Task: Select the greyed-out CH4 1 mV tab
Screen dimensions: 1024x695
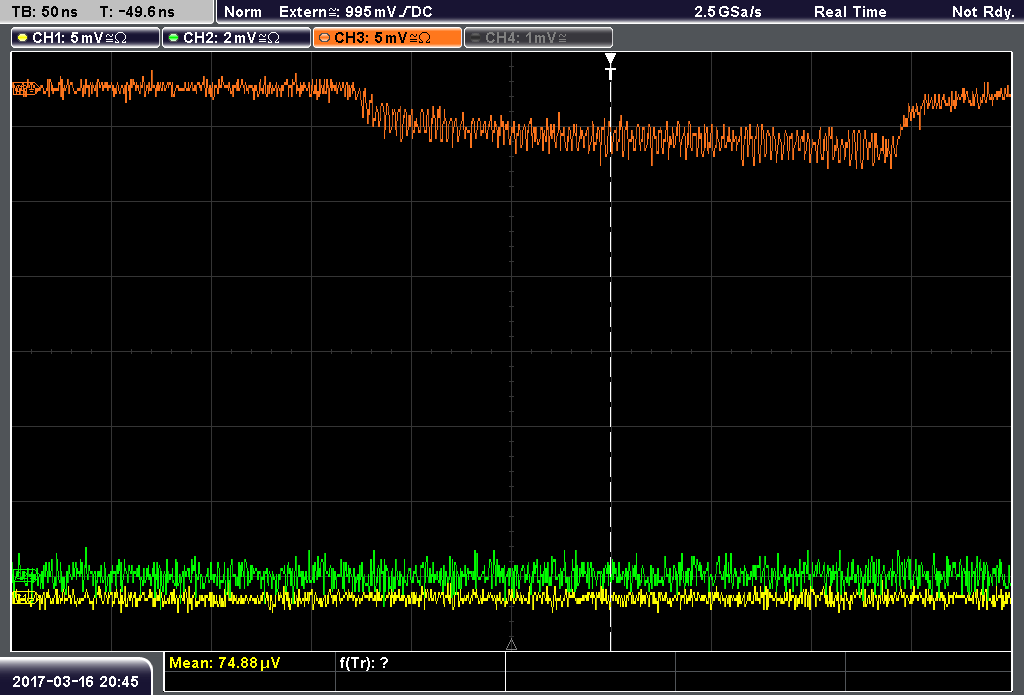Action: (x=538, y=38)
